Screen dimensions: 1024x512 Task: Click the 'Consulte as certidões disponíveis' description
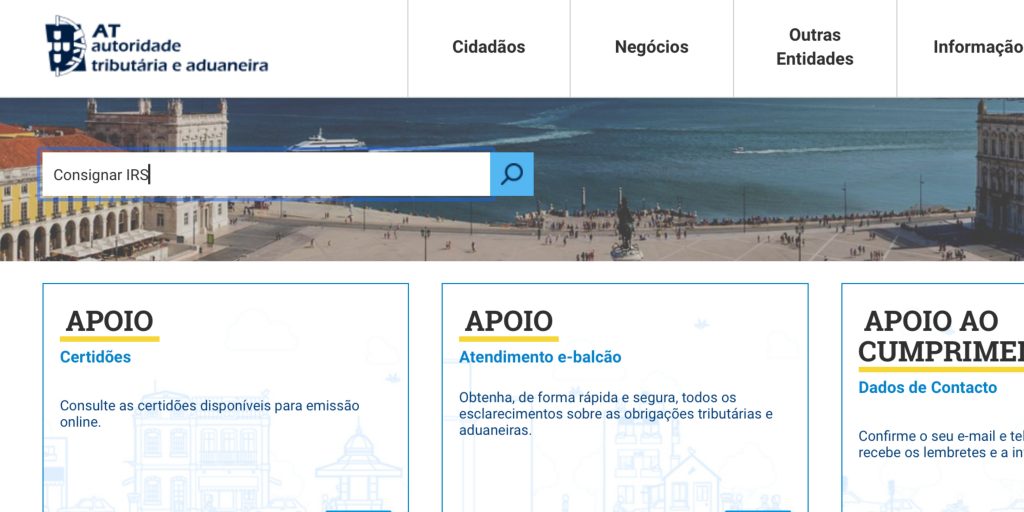(209, 414)
